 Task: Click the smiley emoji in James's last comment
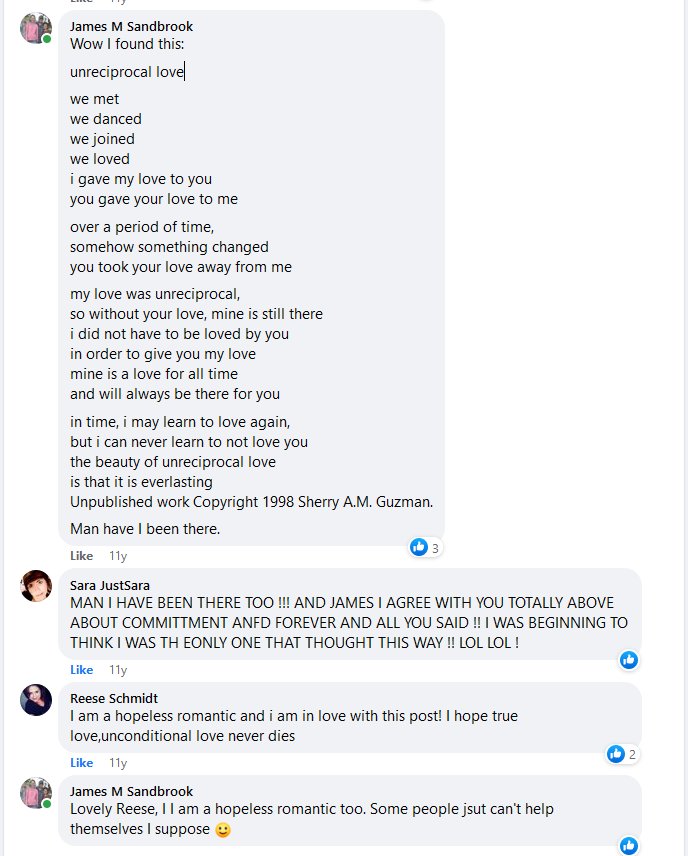point(224,829)
